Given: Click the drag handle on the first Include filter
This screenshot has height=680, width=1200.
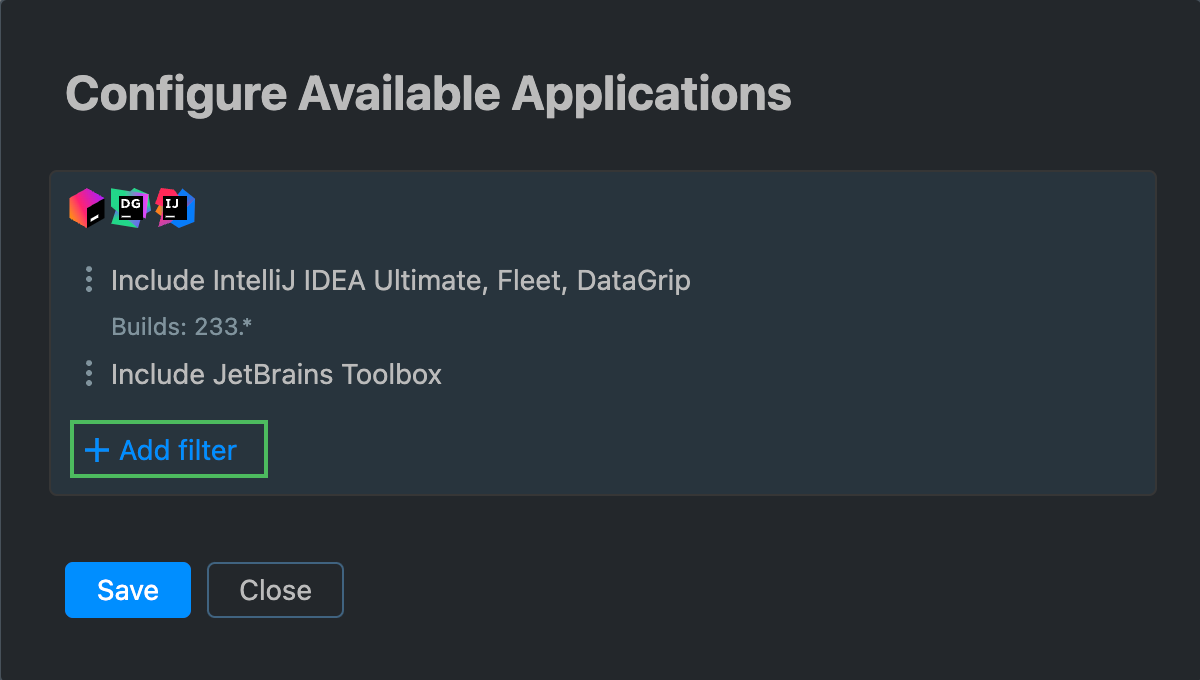Looking at the screenshot, I should [x=88, y=281].
